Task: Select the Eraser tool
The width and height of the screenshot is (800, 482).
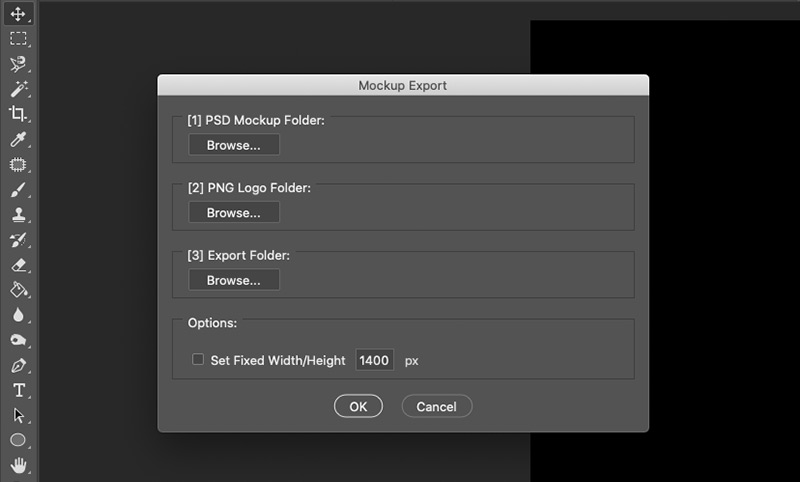Action: (18, 265)
